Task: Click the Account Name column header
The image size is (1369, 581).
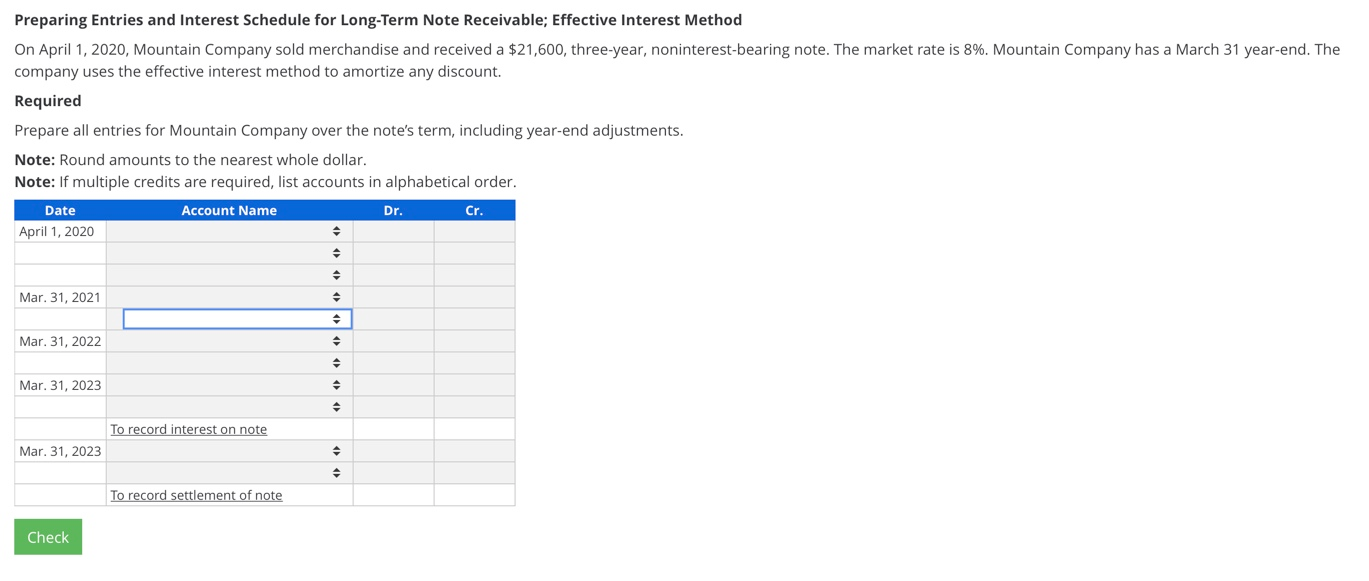Action: (x=229, y=210)
